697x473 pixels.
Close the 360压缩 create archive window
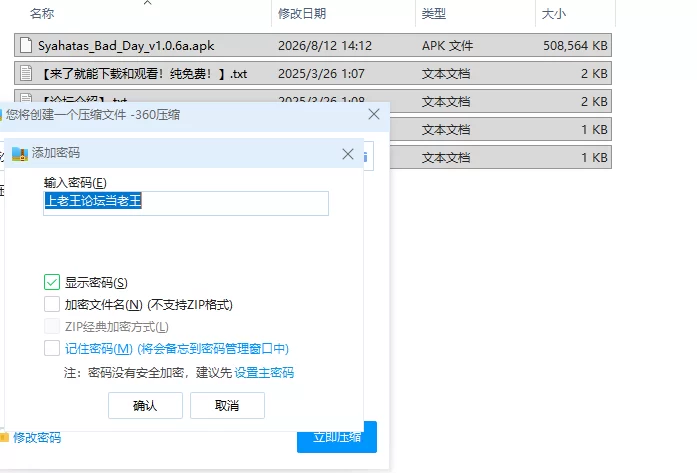point(374,114)
